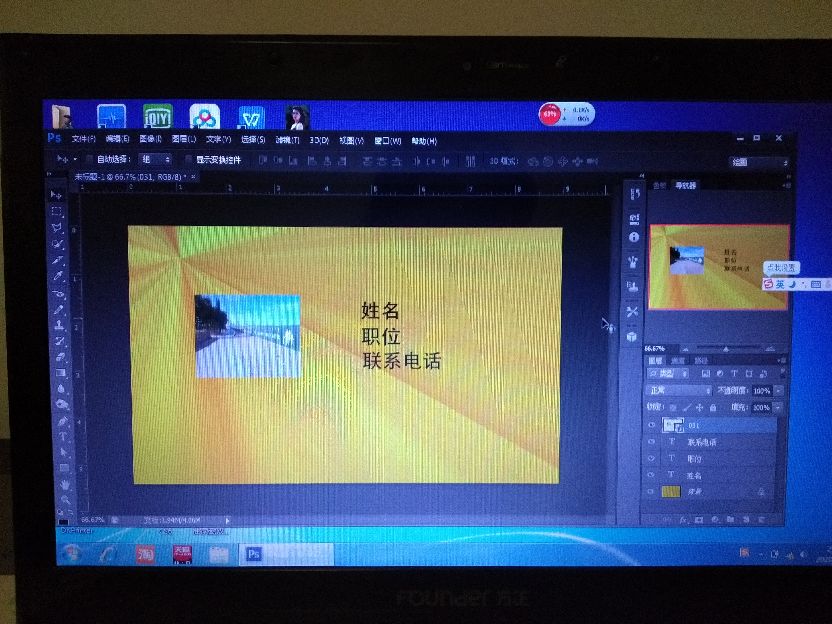Toggle visibility of the 背景 layer

click(x=650, y=490)
